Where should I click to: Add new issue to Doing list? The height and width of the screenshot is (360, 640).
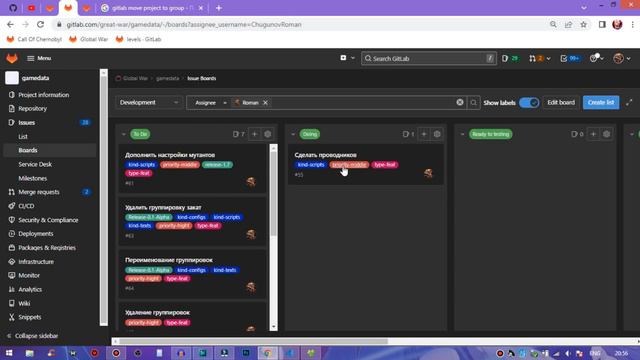click(x=424, y=134)
